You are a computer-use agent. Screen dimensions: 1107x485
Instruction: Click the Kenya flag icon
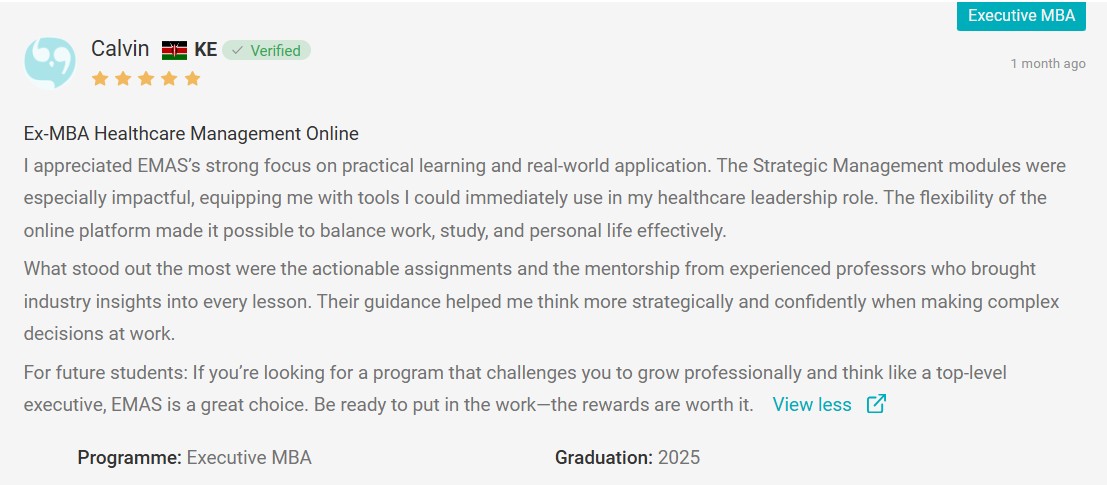(x=174, y=50)
